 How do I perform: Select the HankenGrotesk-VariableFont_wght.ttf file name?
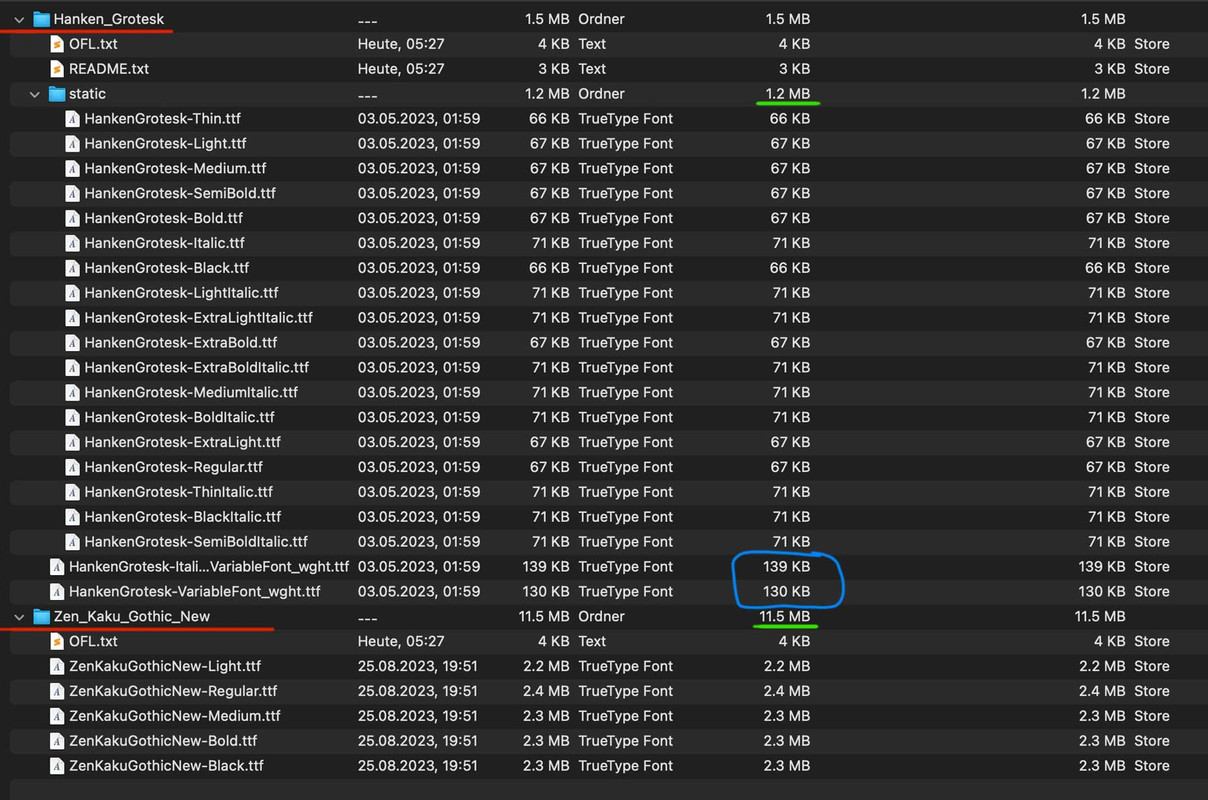click(x=195, y=592)
